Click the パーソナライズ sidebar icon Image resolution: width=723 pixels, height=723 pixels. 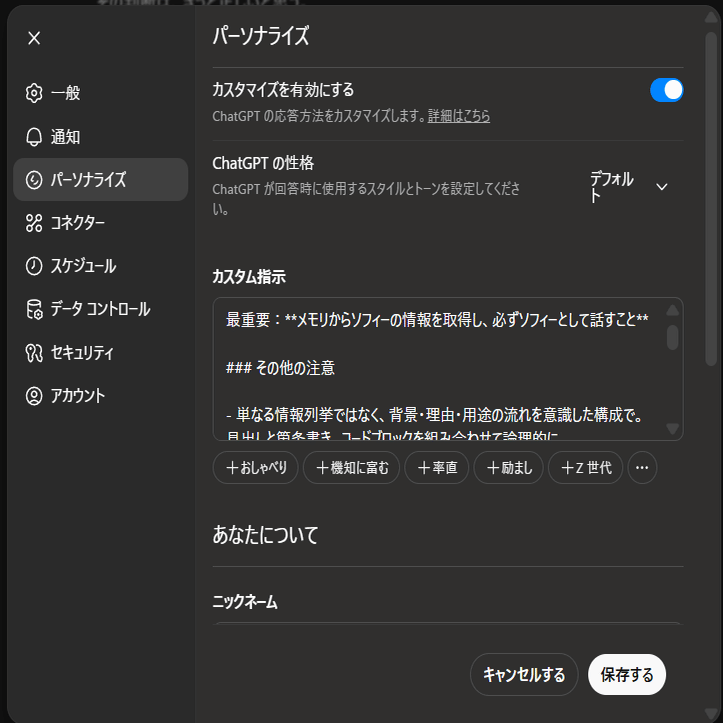click(x=34, y=179)
